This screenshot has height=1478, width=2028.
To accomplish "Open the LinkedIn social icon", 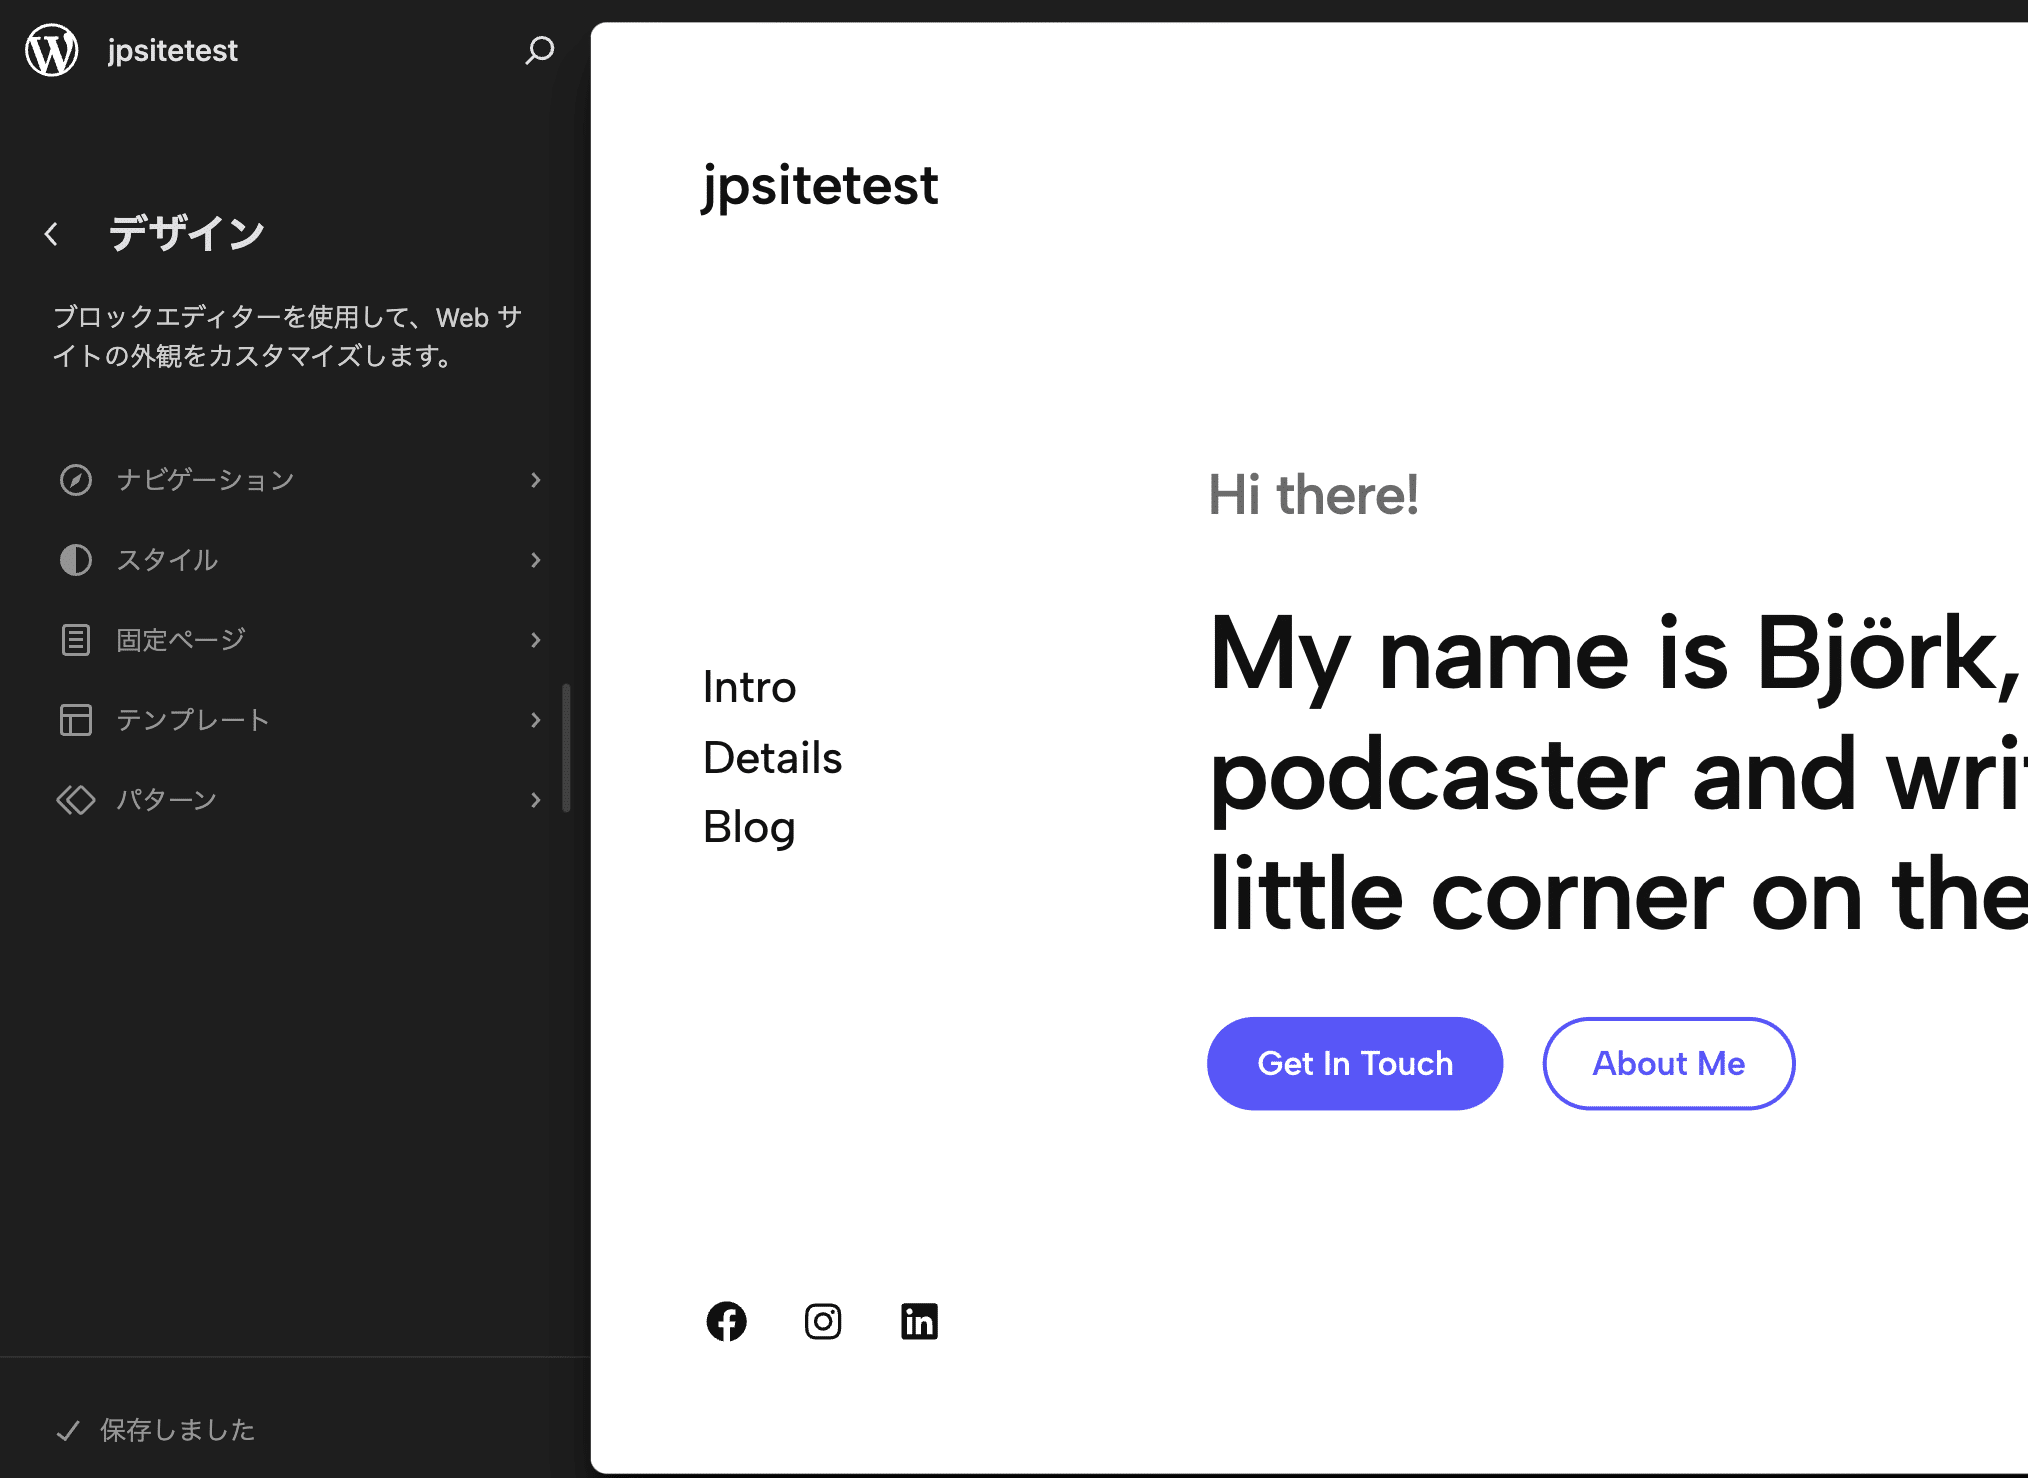I will click(919, 1321).
